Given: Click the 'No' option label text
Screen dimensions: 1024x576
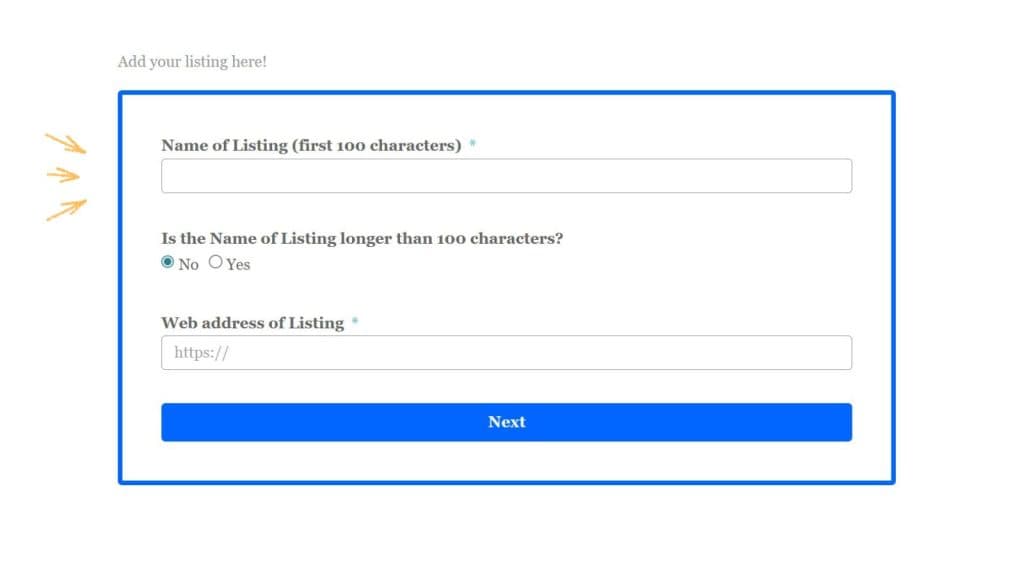Looking at the screenshot, I should tap(189, 265).
